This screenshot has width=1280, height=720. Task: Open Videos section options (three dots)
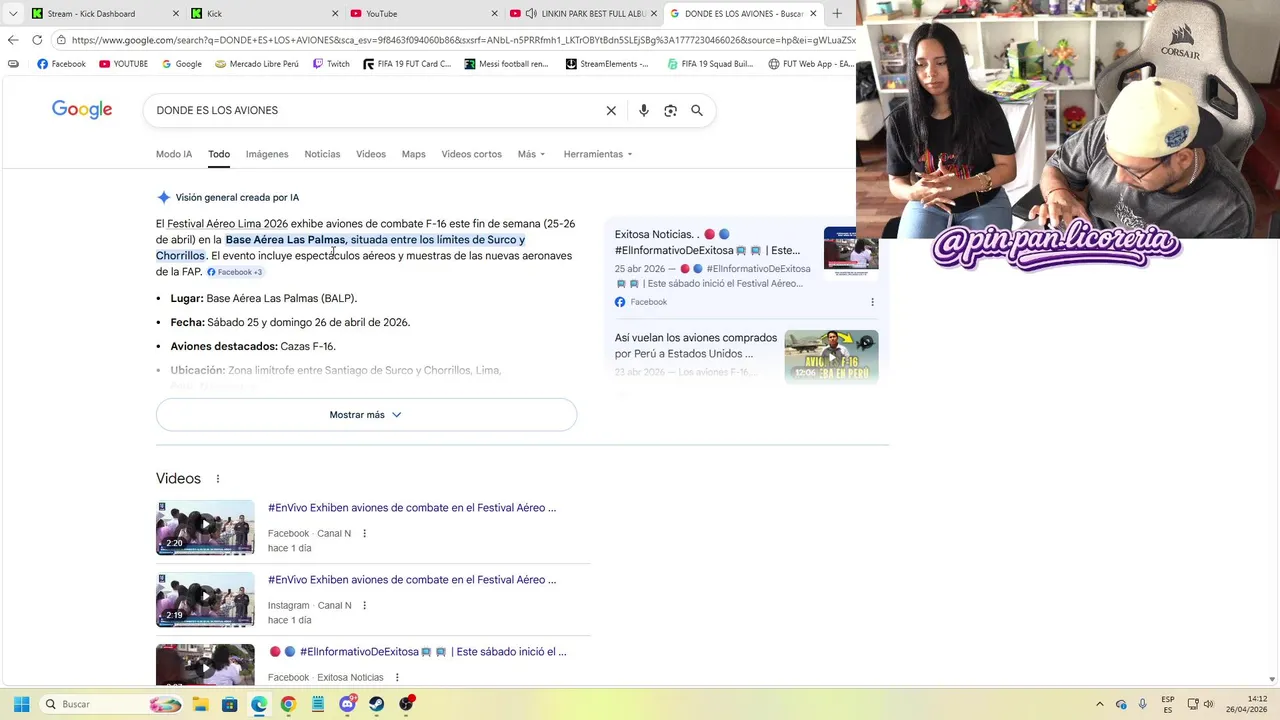click(218, 479)
